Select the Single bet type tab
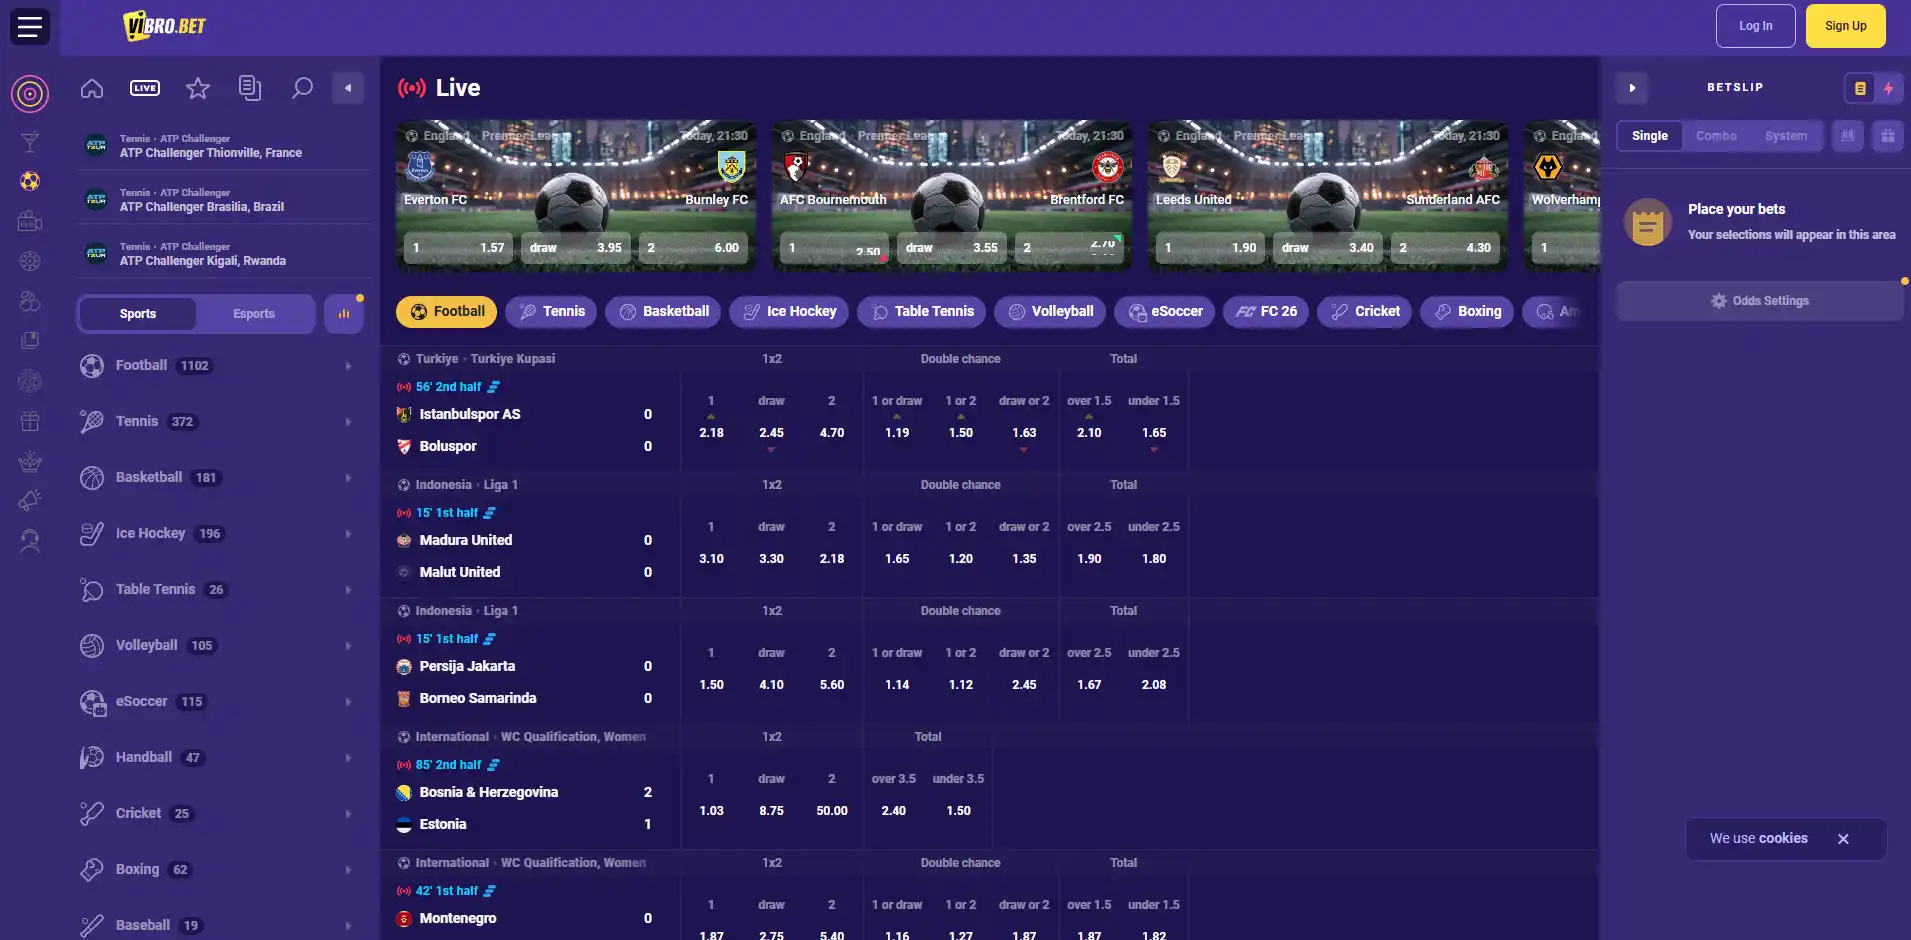The height and width of the screenshot is (940, 1911). 1650,136
